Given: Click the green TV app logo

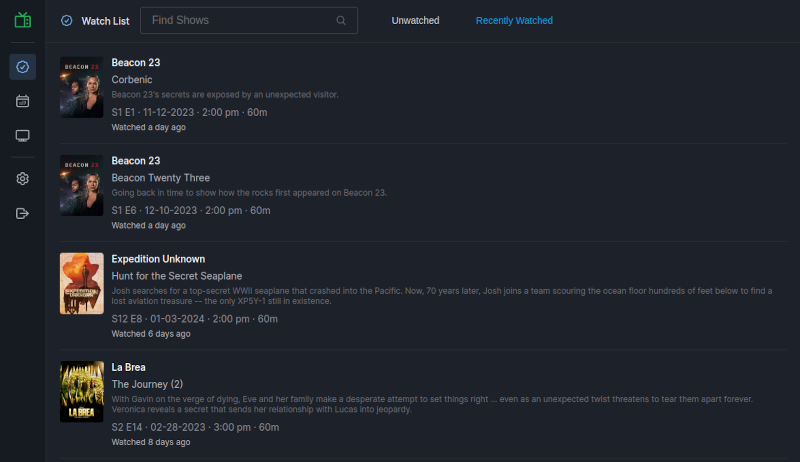Looking at the screenshot, I should click(22, 20).
